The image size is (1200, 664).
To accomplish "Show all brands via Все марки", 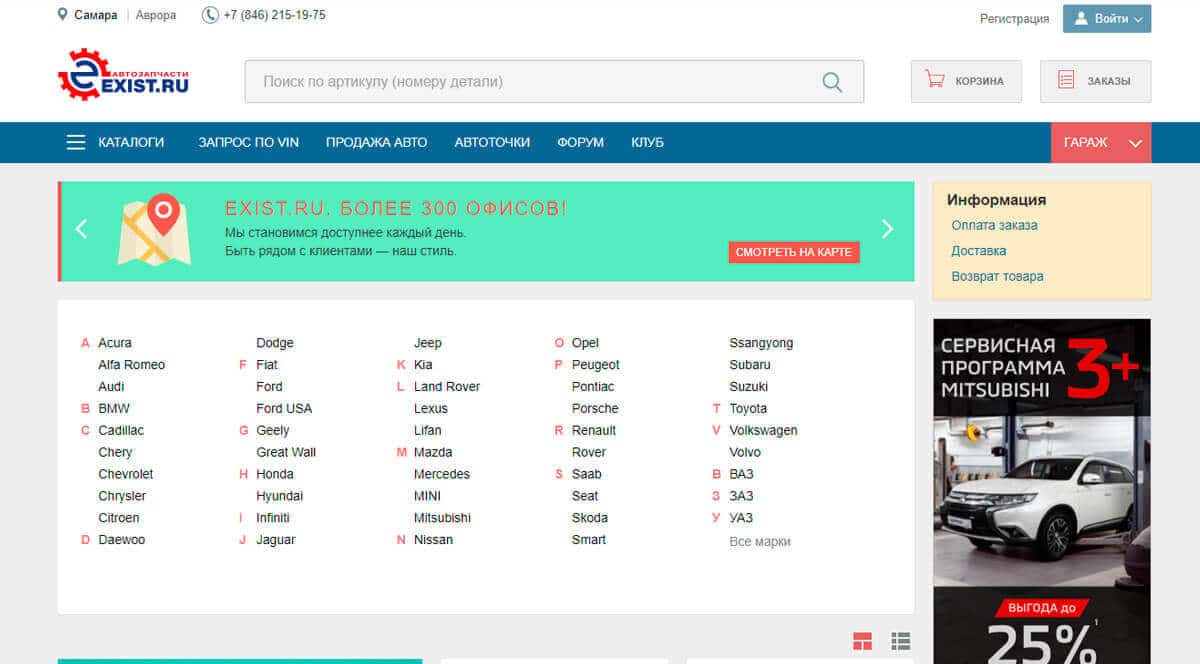I will (x=759, y=541).
